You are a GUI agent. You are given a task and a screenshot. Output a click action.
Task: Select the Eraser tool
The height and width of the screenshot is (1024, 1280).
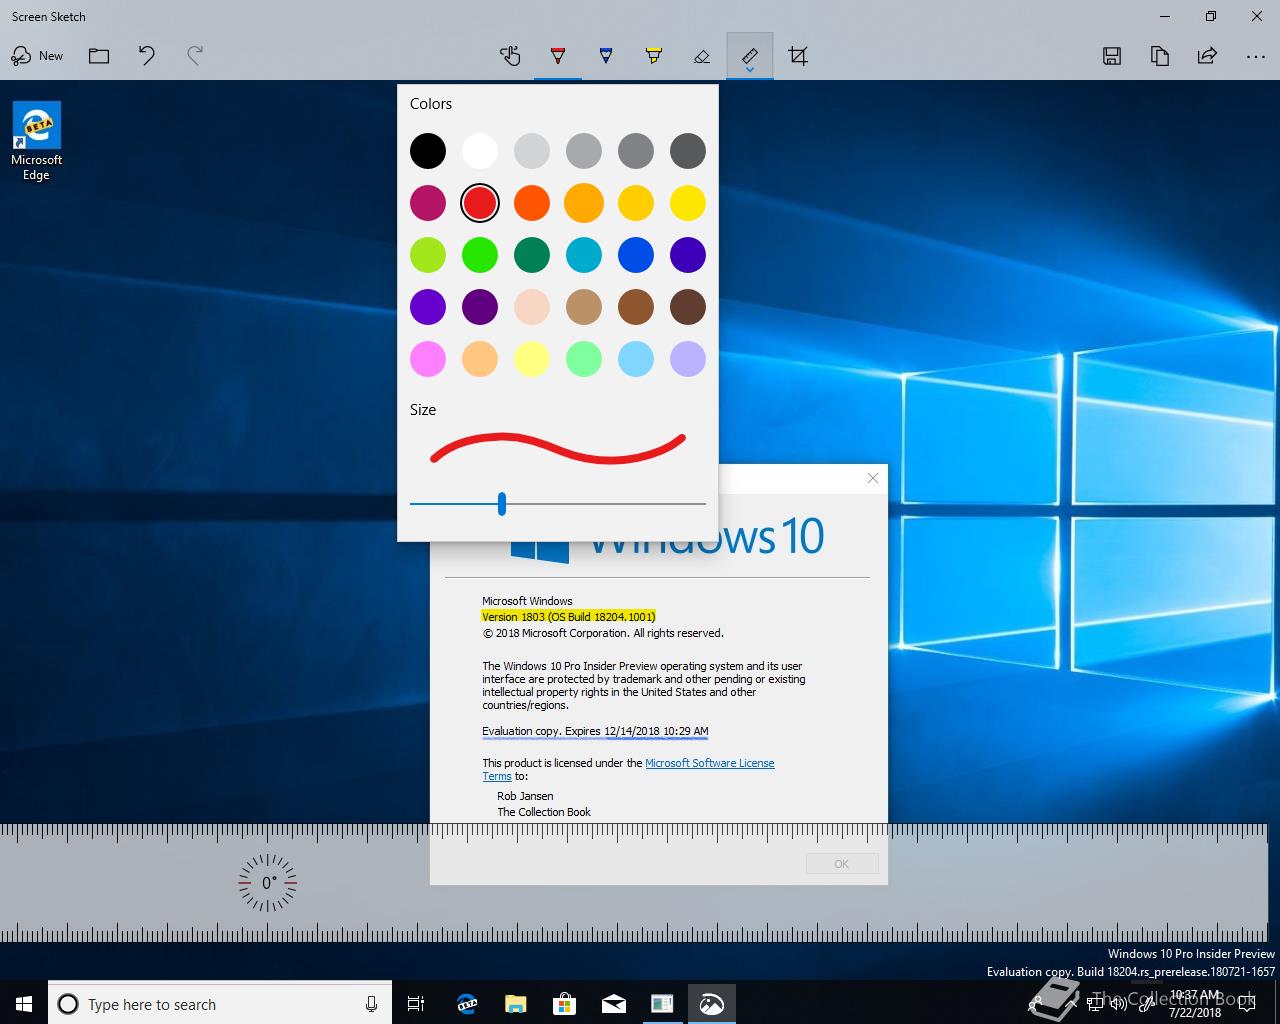(702, 56)
